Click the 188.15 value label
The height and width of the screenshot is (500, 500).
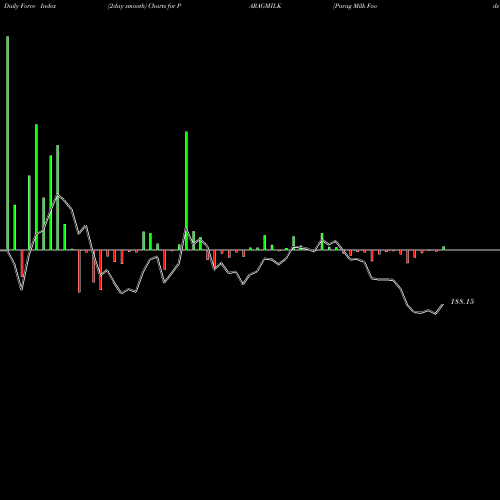click(x=462, y=302)
